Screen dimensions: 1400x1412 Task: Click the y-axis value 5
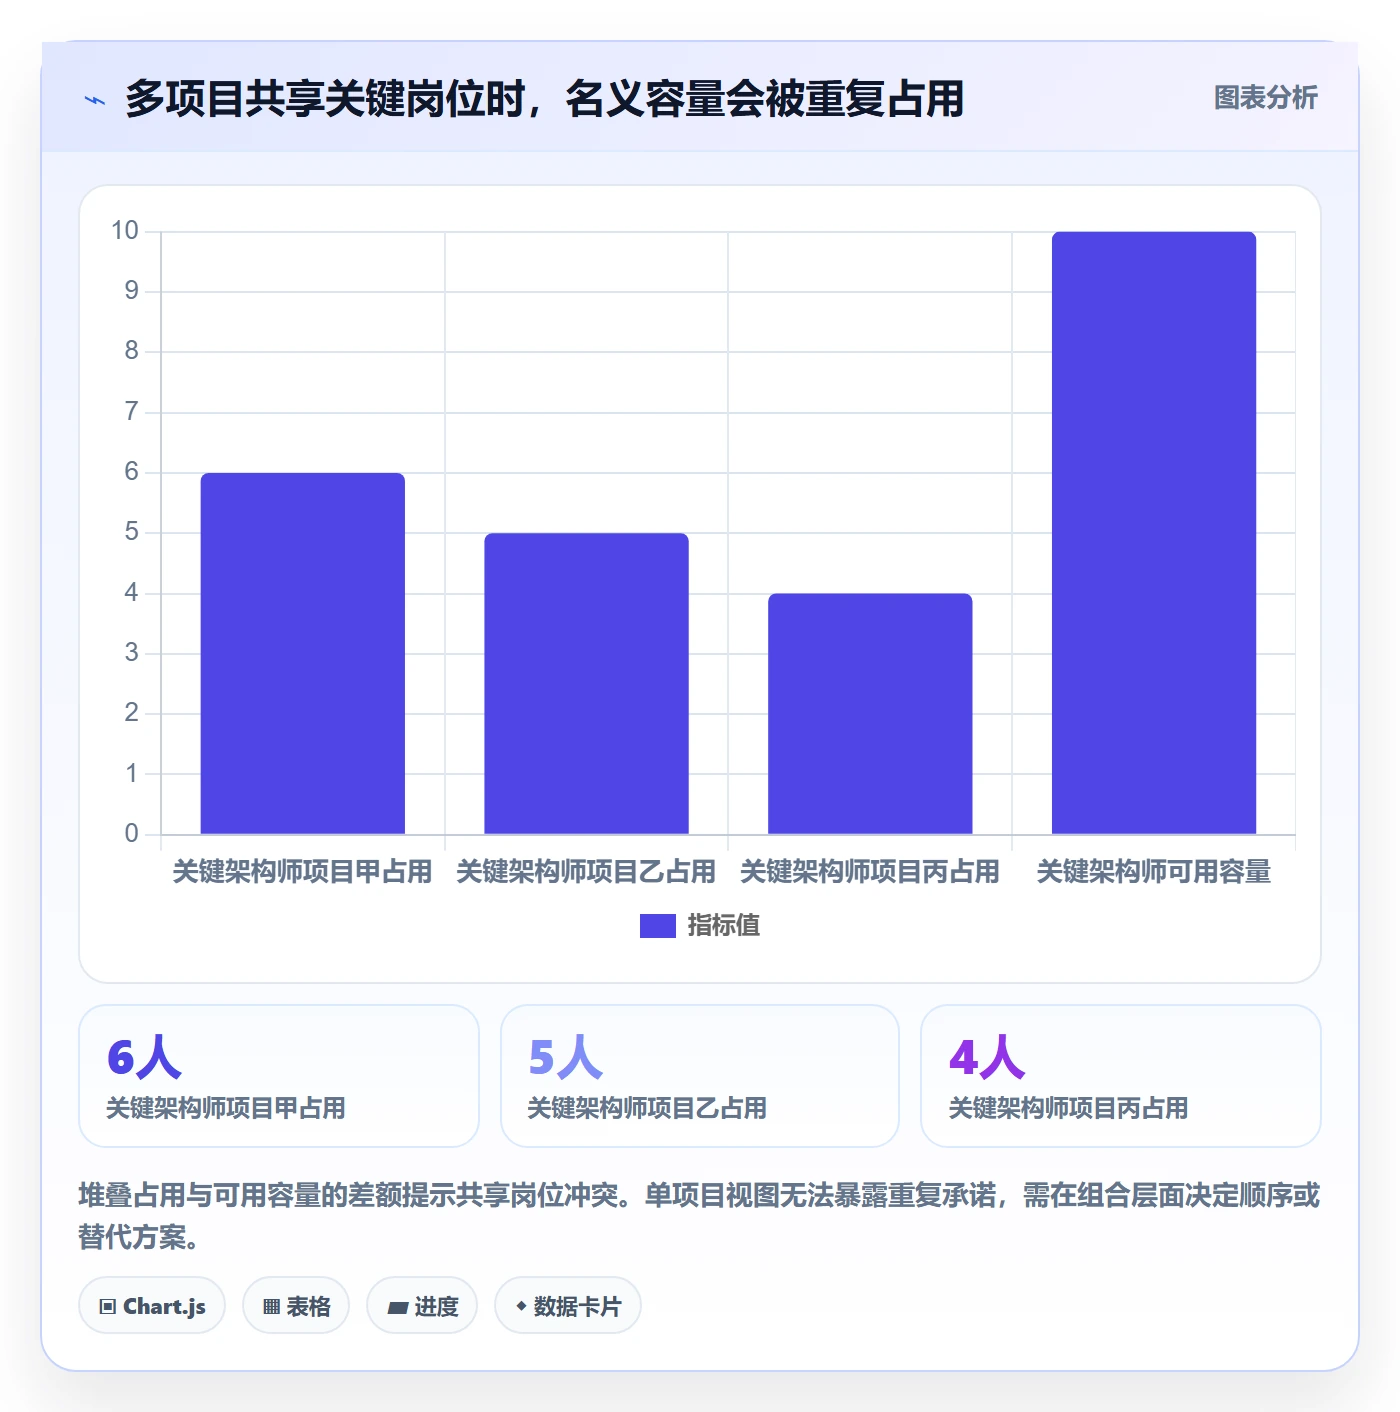click(x=132, y=532)
